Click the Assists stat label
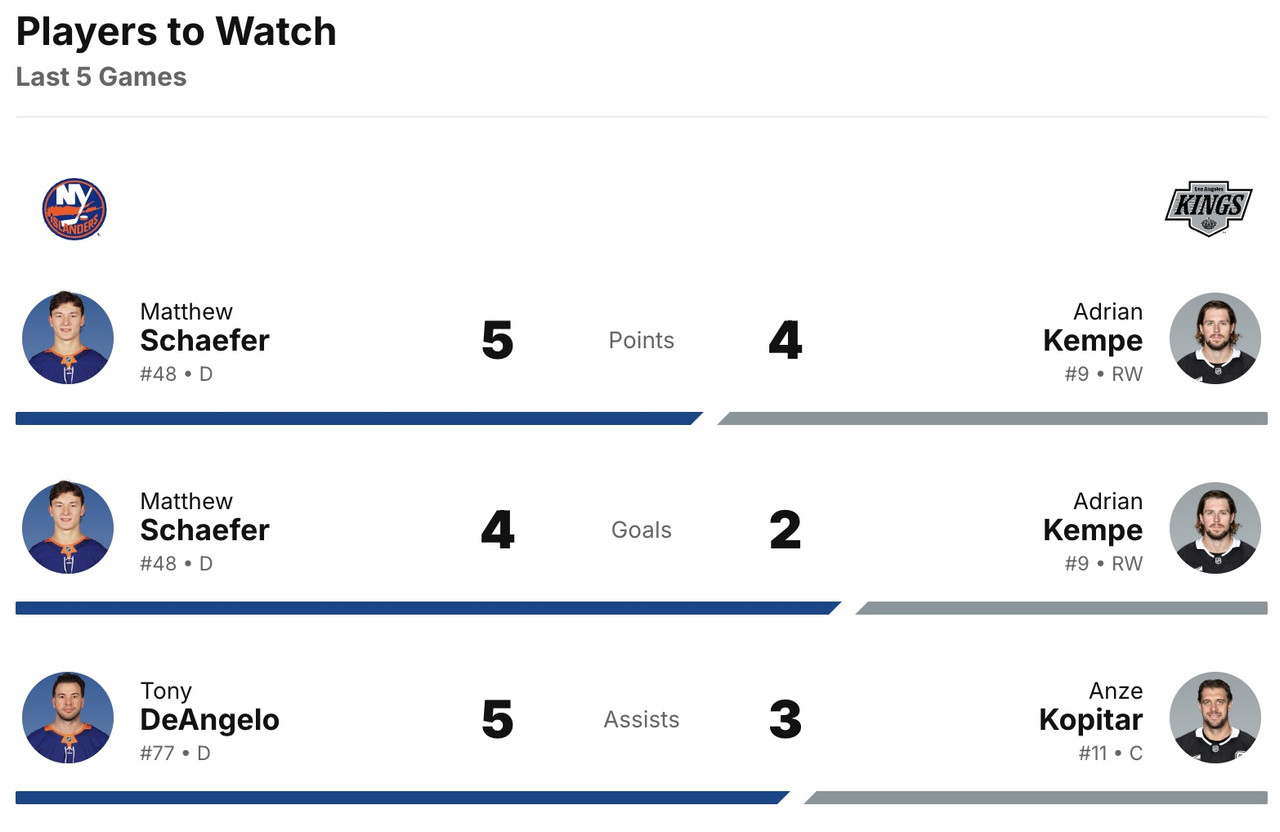Image resolution: width=1280 pixels, height=832 pixels. [x=641, y=720]
